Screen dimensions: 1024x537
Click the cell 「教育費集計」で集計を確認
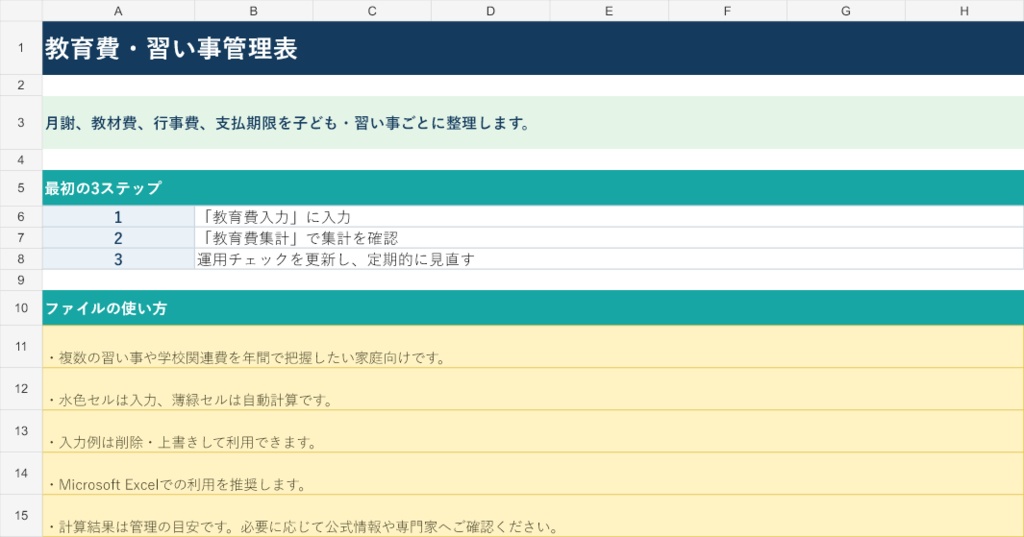609,238
